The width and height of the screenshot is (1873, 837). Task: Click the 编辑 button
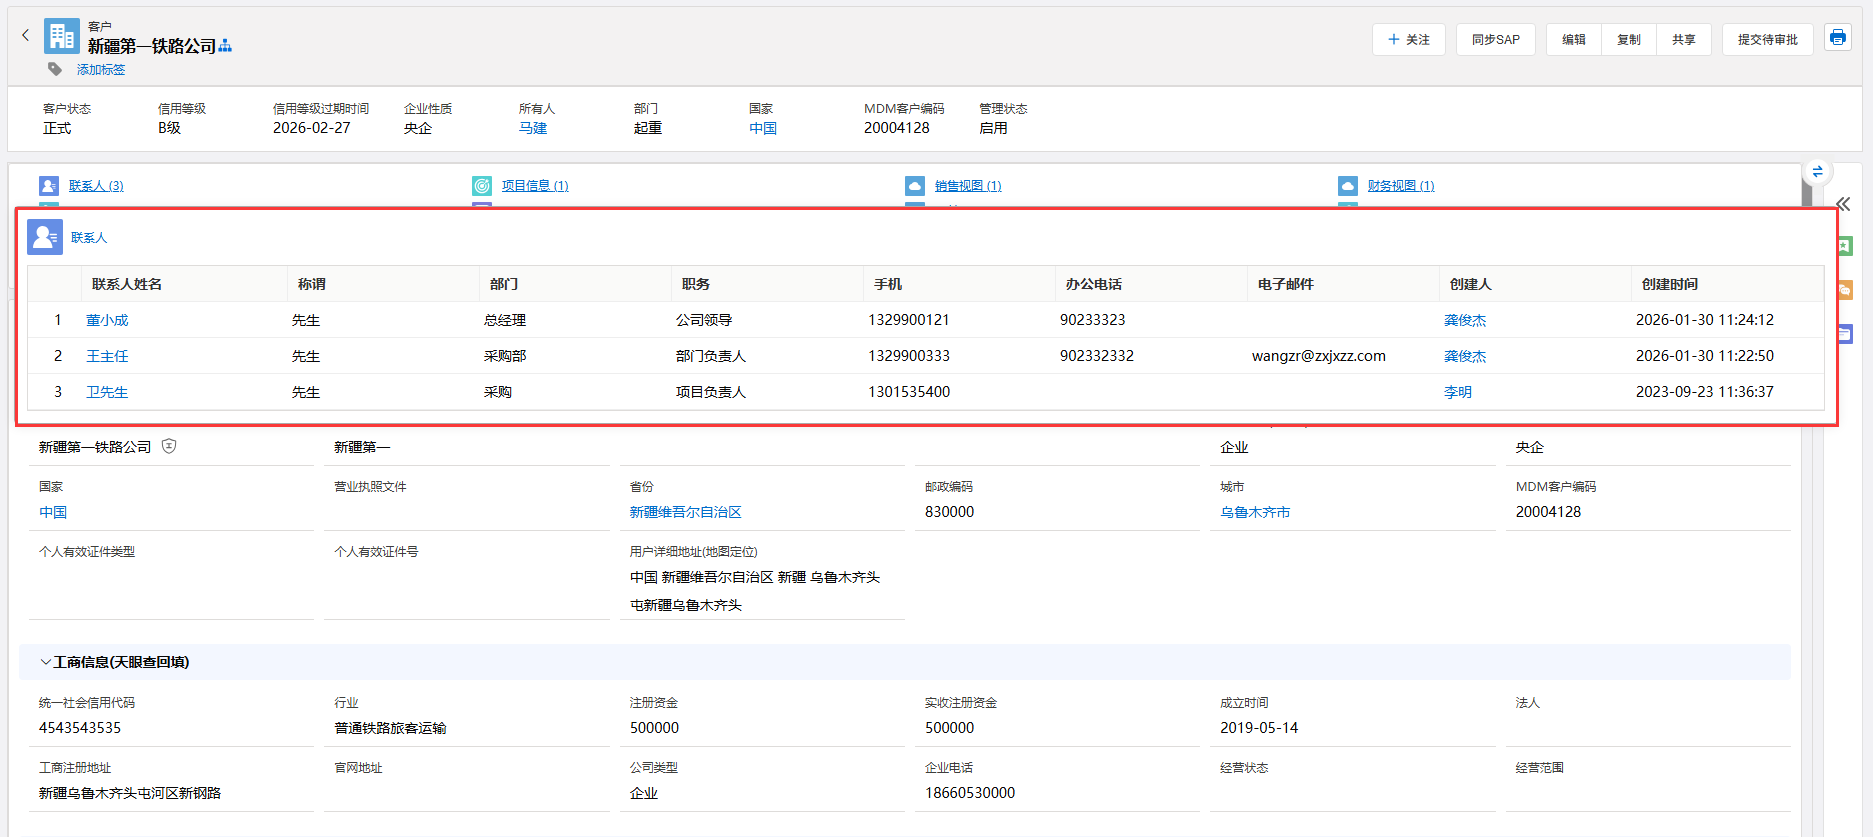coord(1573,40)
